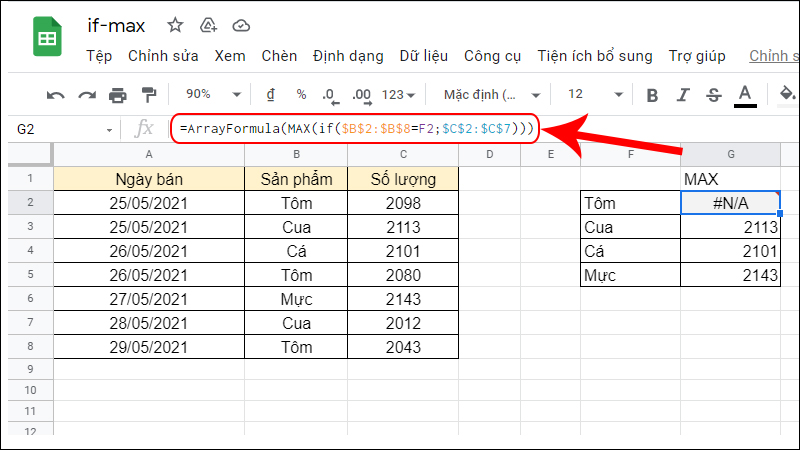Check the cloud save status icon
The height and width of the screenshot is (450, 800).
(x=241, y=25)
